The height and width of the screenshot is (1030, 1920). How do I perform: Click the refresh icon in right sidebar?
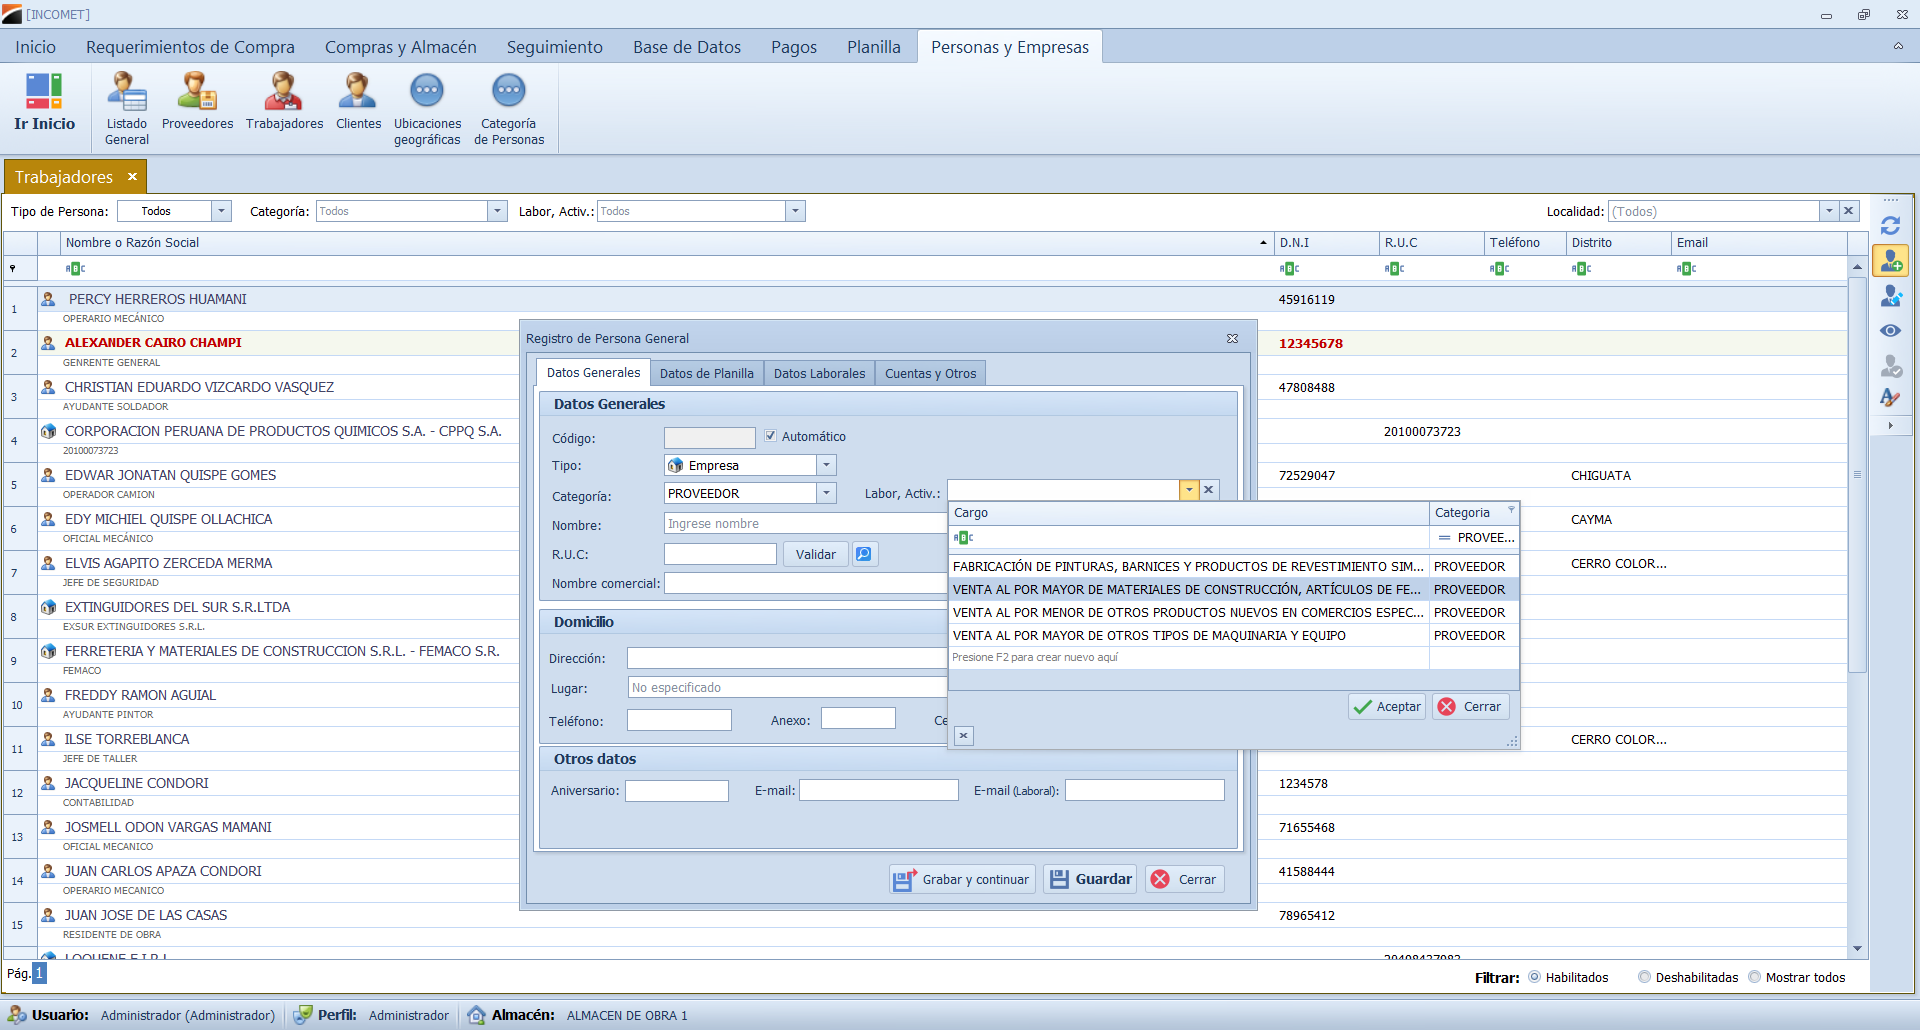click(1890, 226)
